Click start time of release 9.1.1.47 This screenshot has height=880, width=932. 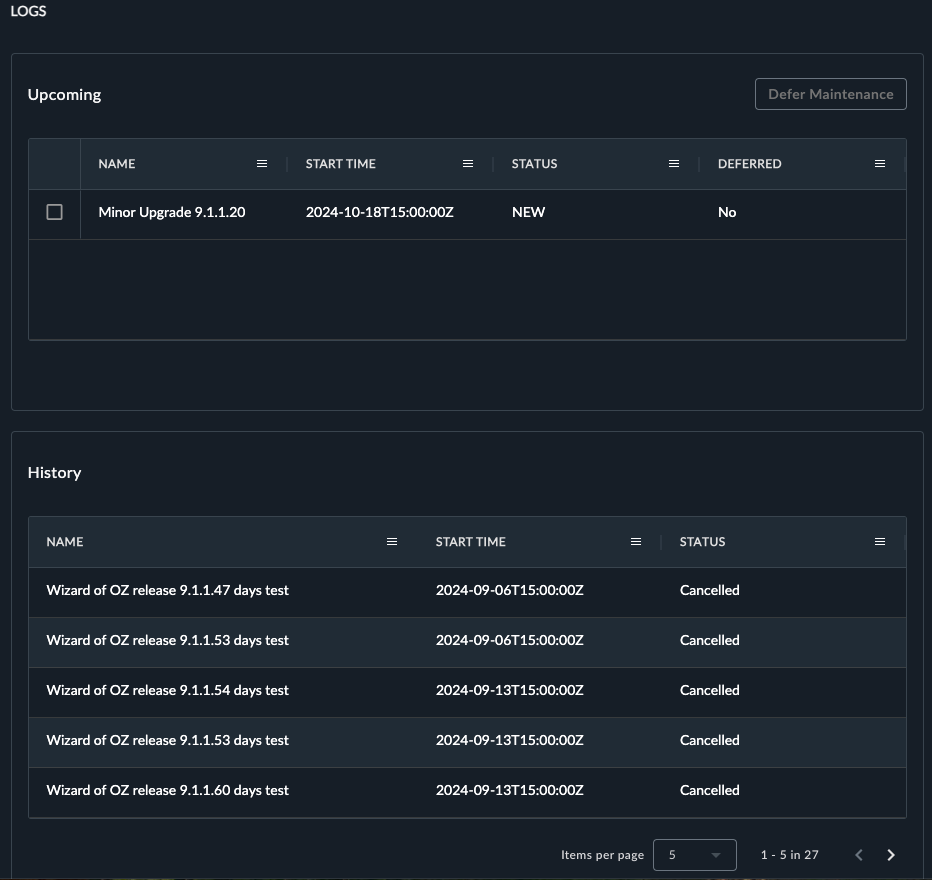(x=509, y=590)
